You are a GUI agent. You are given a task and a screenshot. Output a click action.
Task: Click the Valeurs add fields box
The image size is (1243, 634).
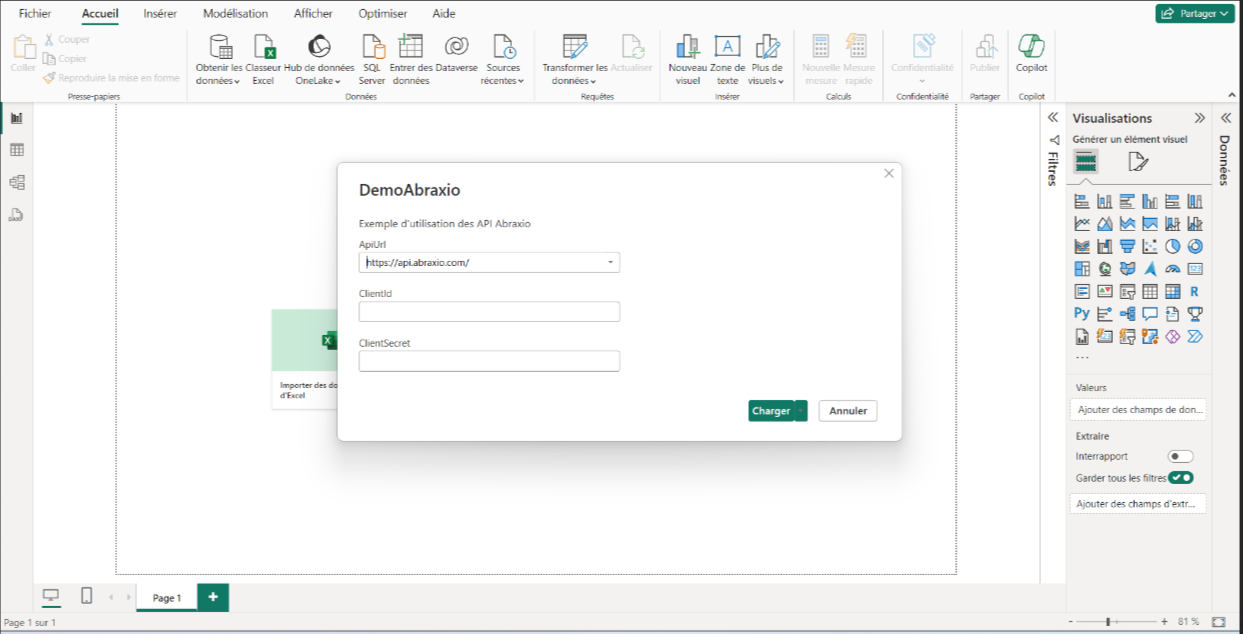1138,410
